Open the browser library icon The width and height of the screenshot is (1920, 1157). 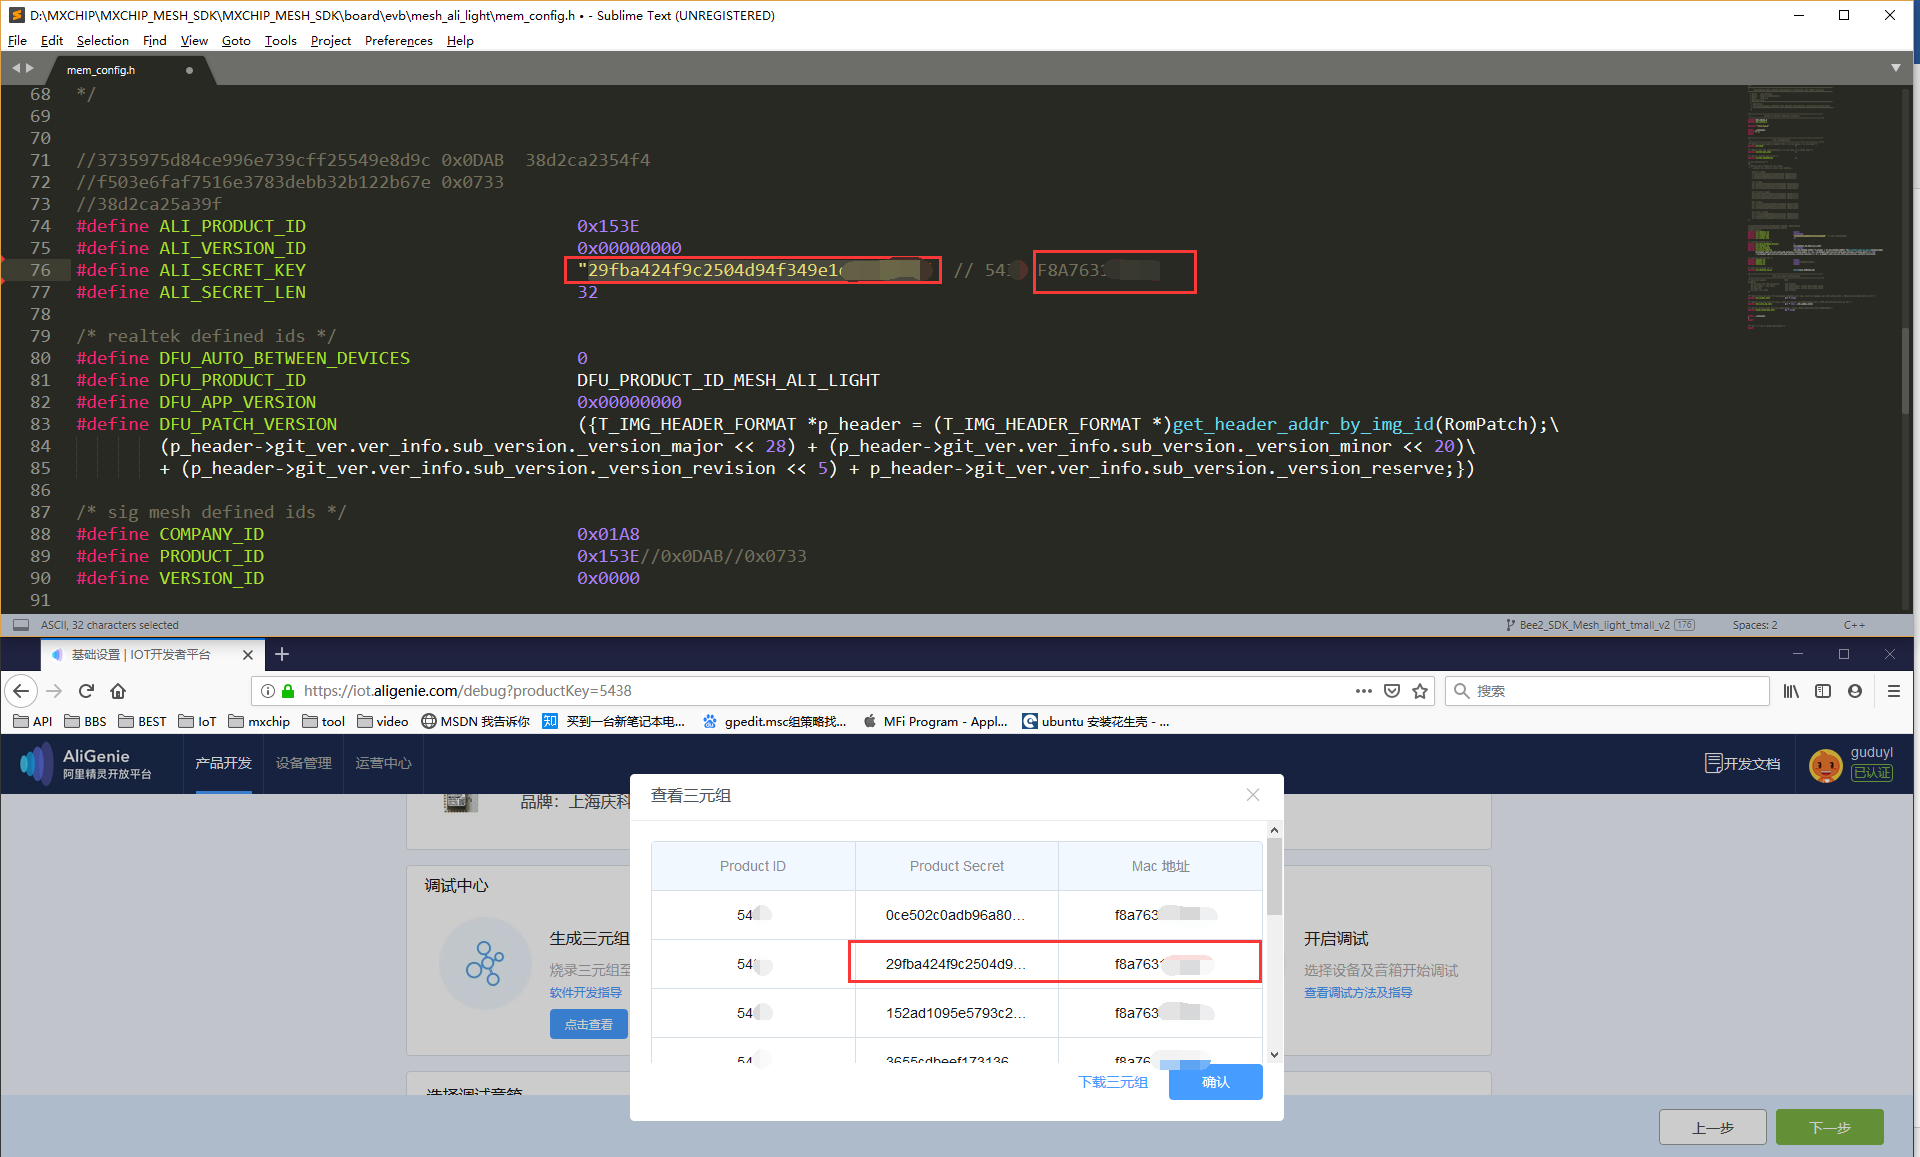click(1791, 691)
